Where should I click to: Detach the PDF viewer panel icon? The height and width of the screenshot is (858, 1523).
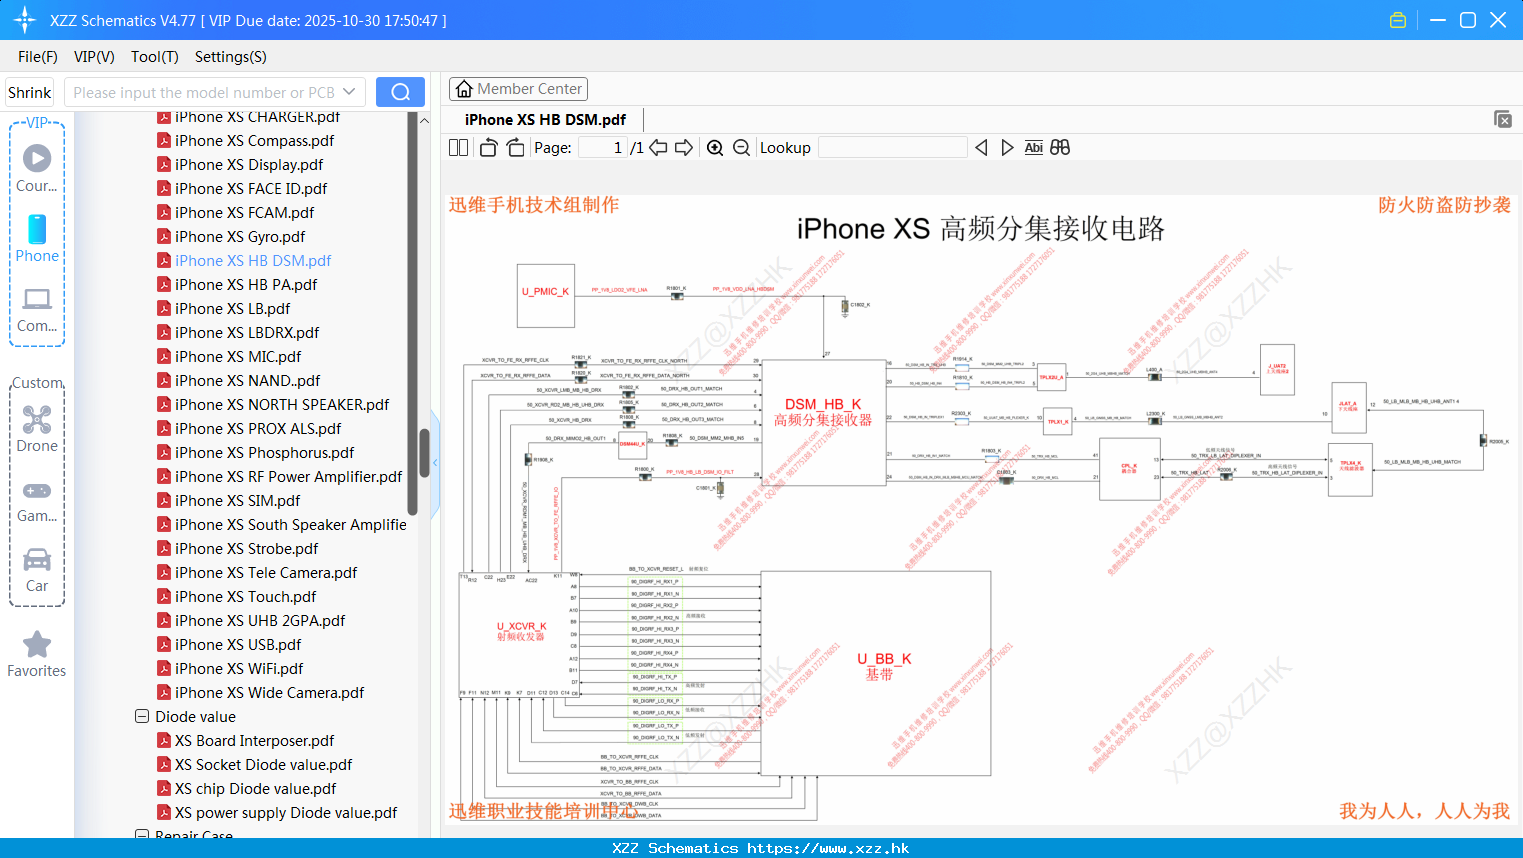coord(1503,119)
